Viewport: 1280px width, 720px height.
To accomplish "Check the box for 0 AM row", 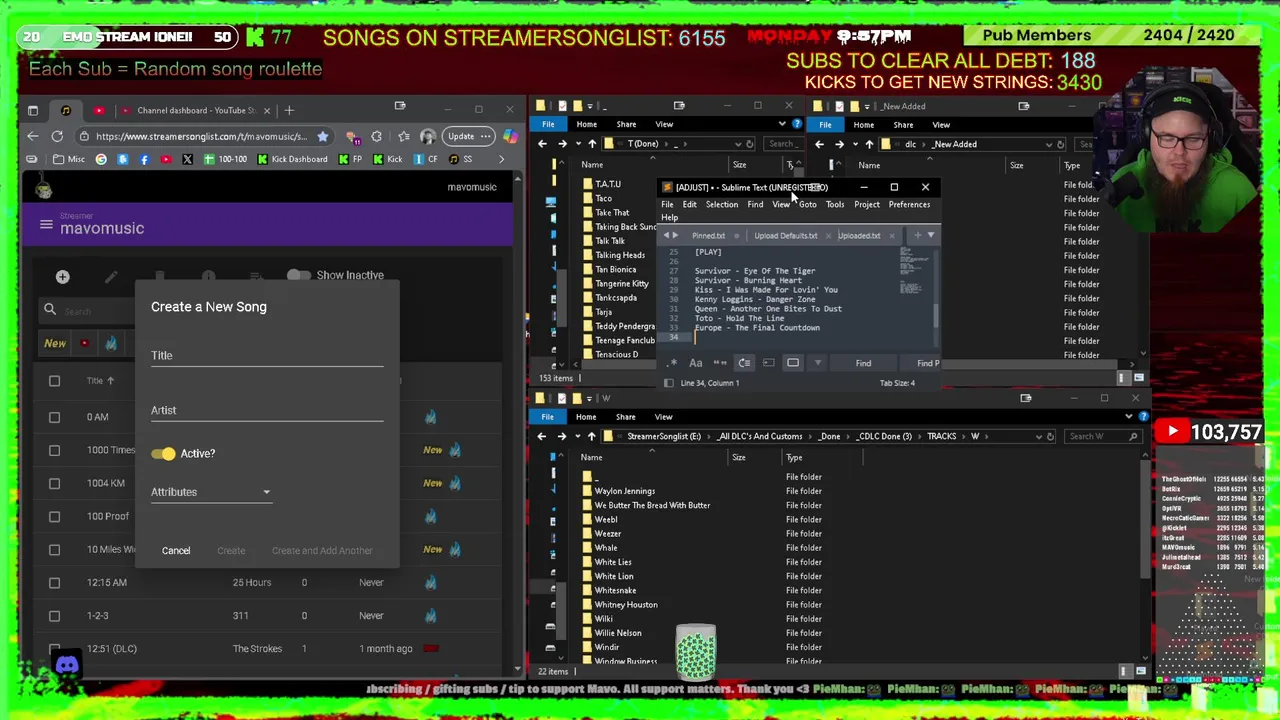I will click(x=54, y=417).
